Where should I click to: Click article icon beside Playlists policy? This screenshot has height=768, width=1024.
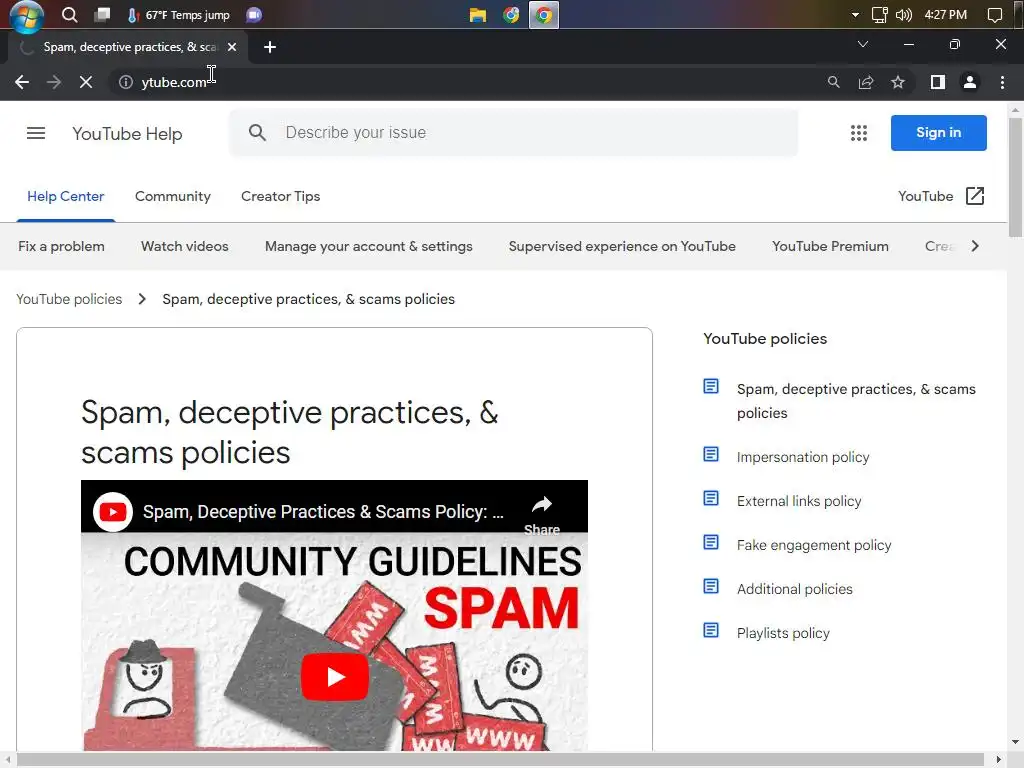pos(711,630)
